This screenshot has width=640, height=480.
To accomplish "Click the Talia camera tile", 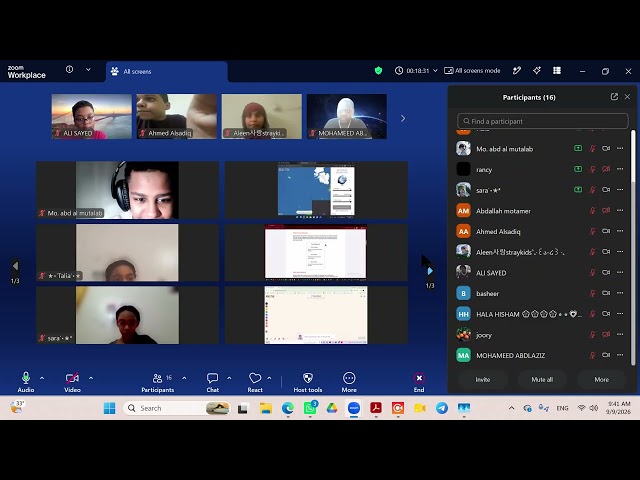I will click(x=127, y=253).
